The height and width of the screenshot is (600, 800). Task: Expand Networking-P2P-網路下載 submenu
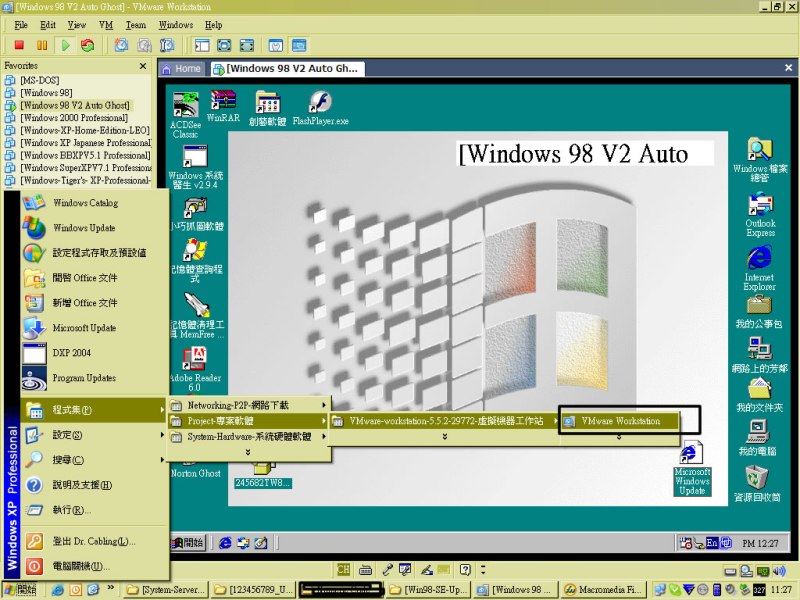point(249,405)
